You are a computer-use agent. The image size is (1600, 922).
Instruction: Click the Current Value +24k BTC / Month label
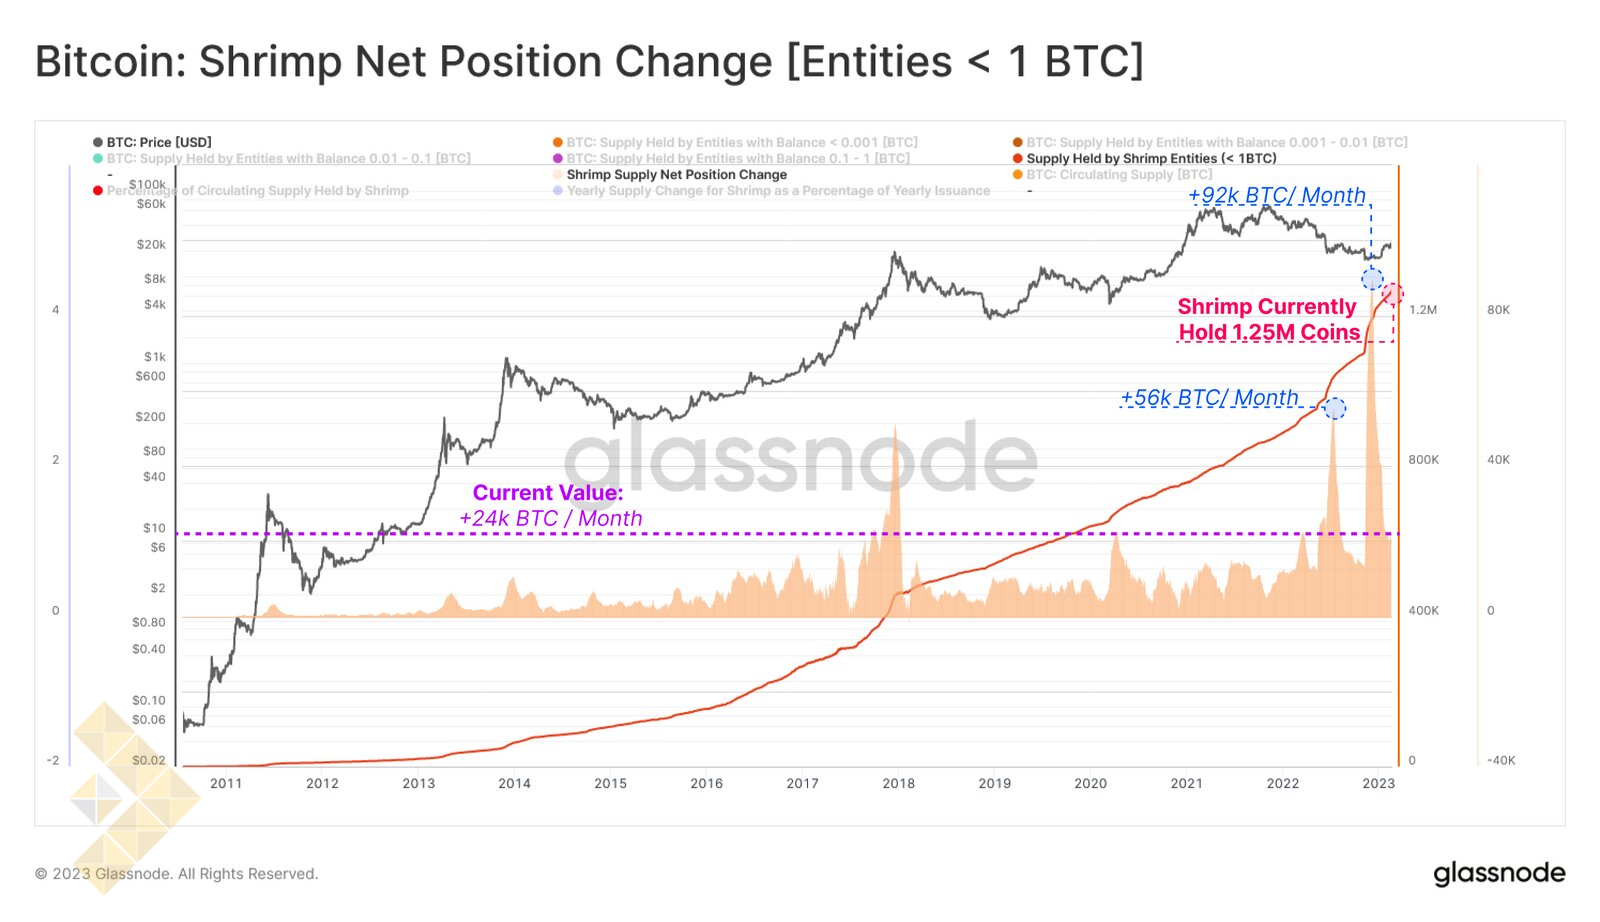coord(549,506)
